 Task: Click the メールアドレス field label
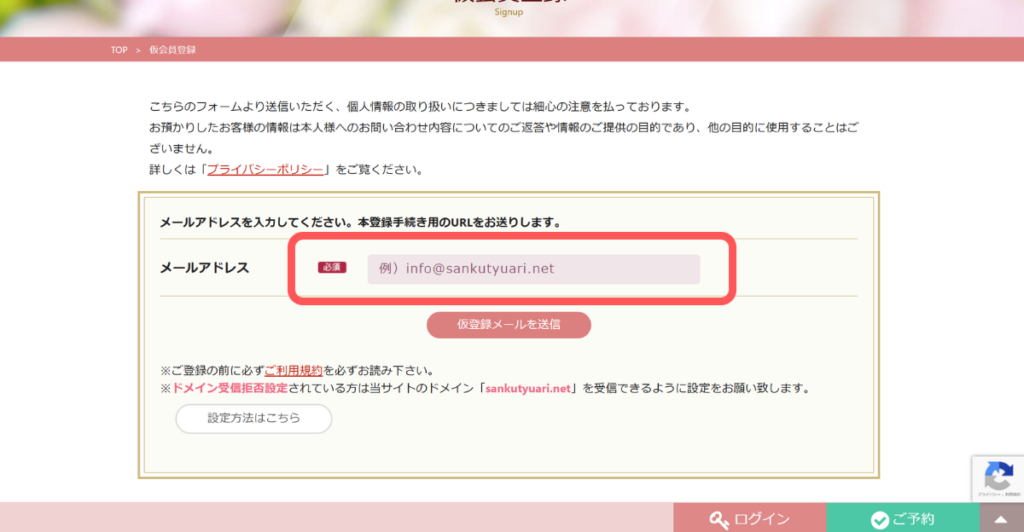coord(204,268)
